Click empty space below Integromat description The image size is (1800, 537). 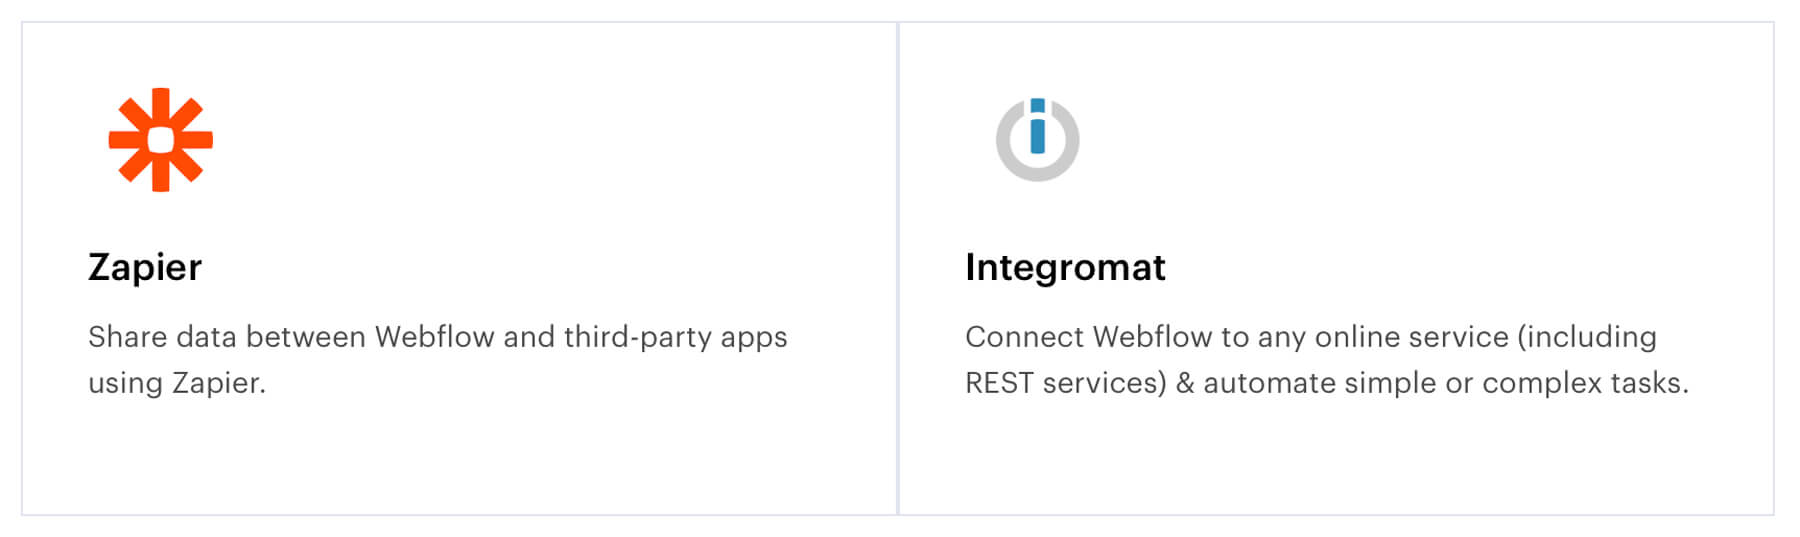click(x=1336, y=458)
